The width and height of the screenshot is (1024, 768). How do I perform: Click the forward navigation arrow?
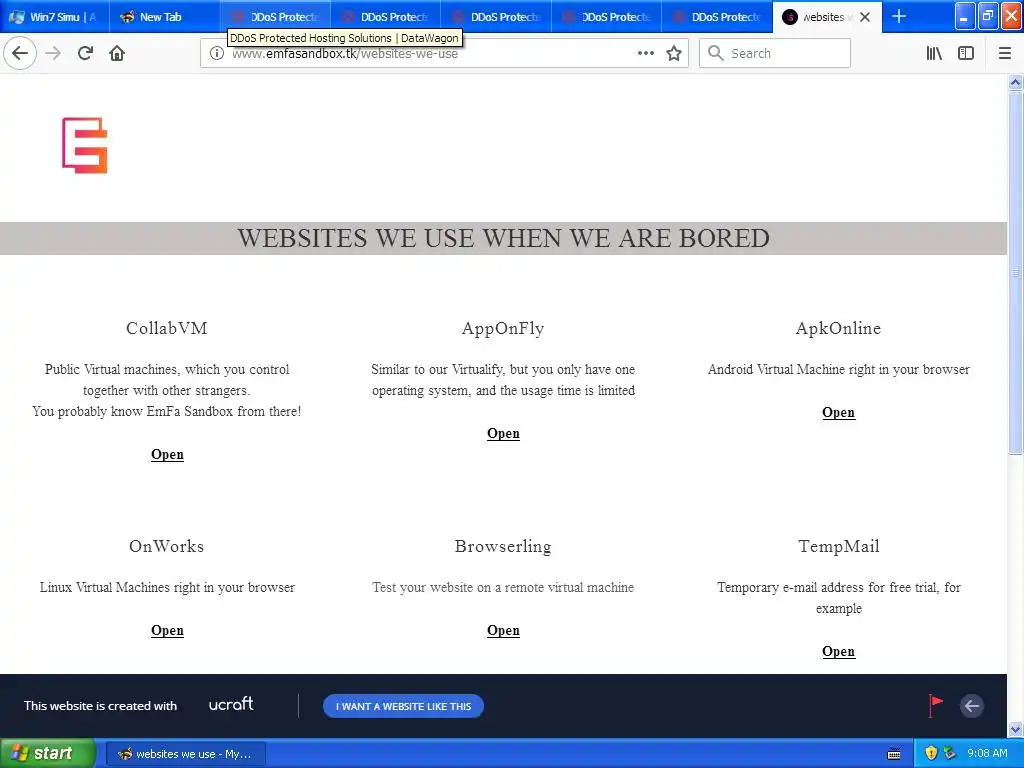pos(53,53)
